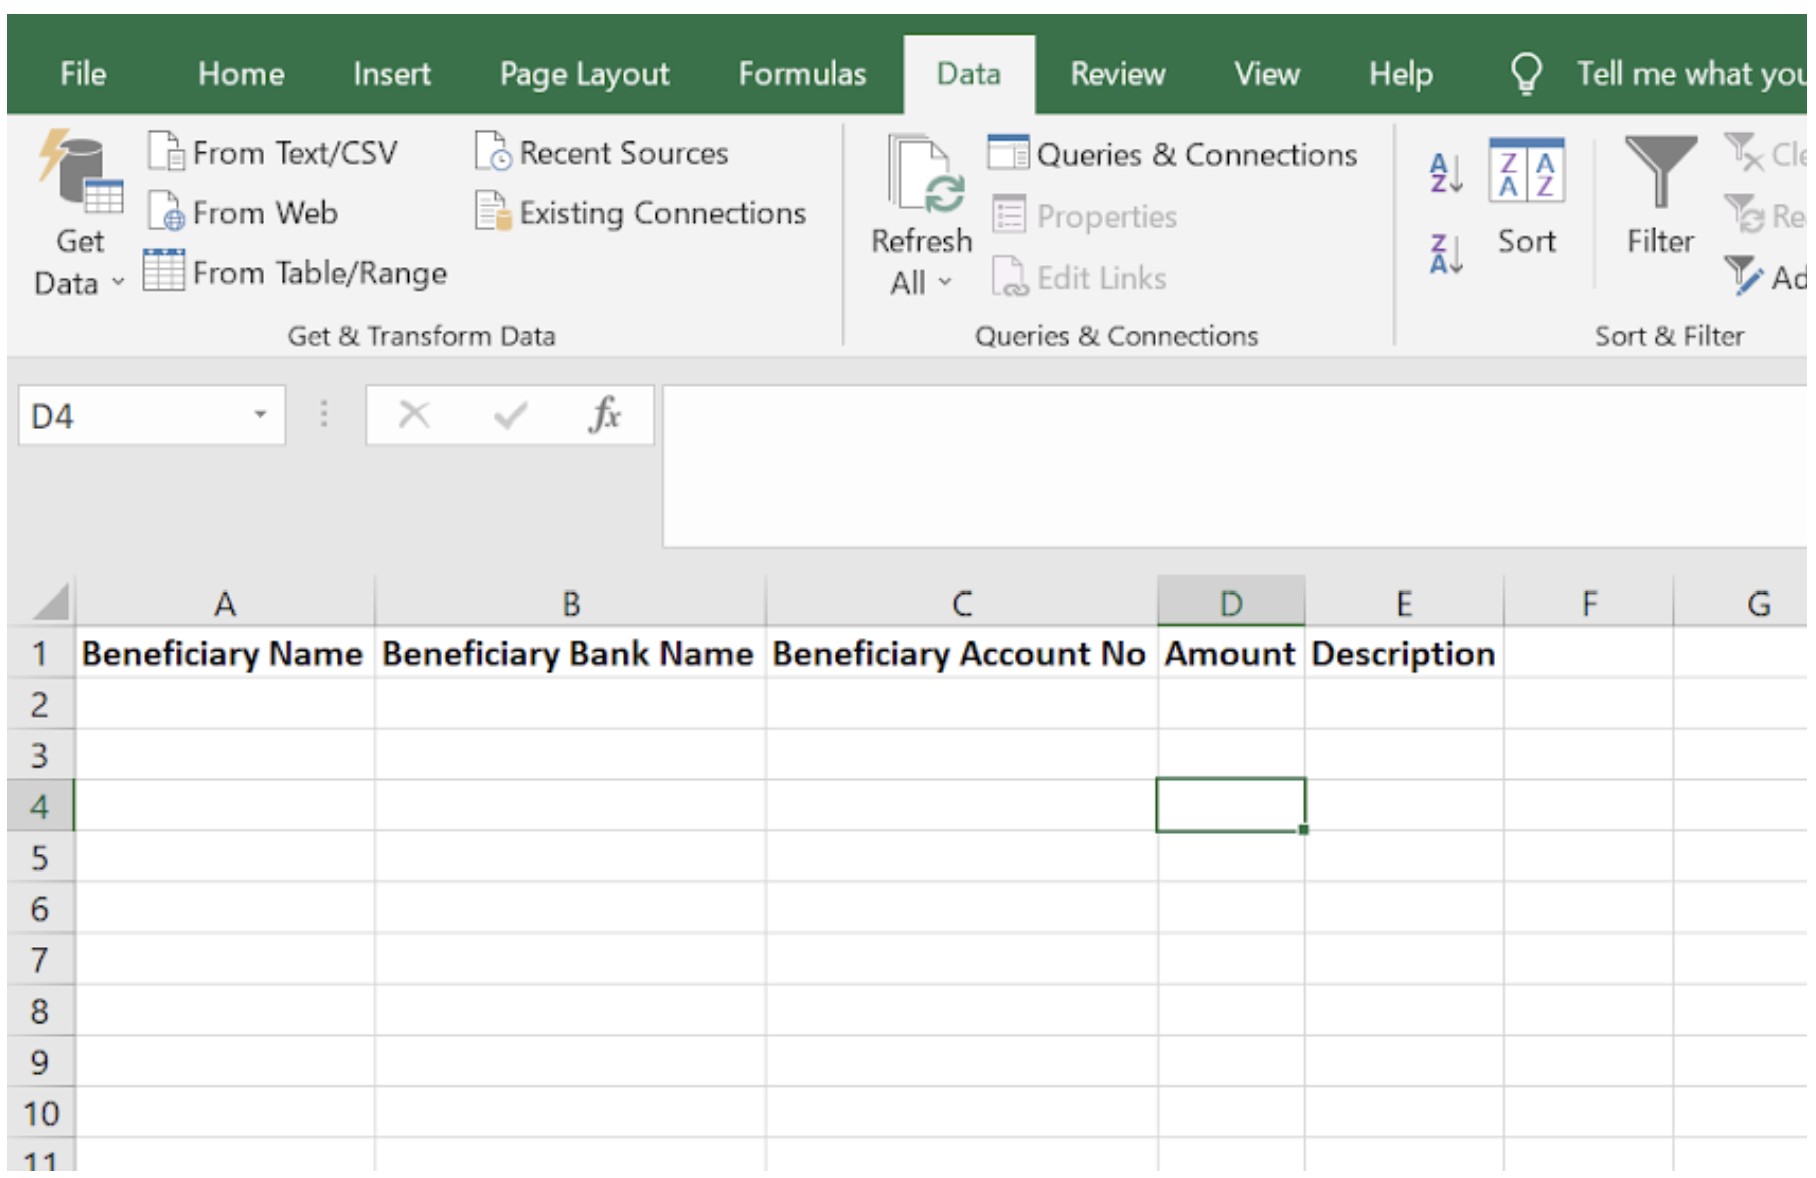This screenshot has width=1816, height=1178.
Task: Open the Page Layout tab
Action: 584,74
